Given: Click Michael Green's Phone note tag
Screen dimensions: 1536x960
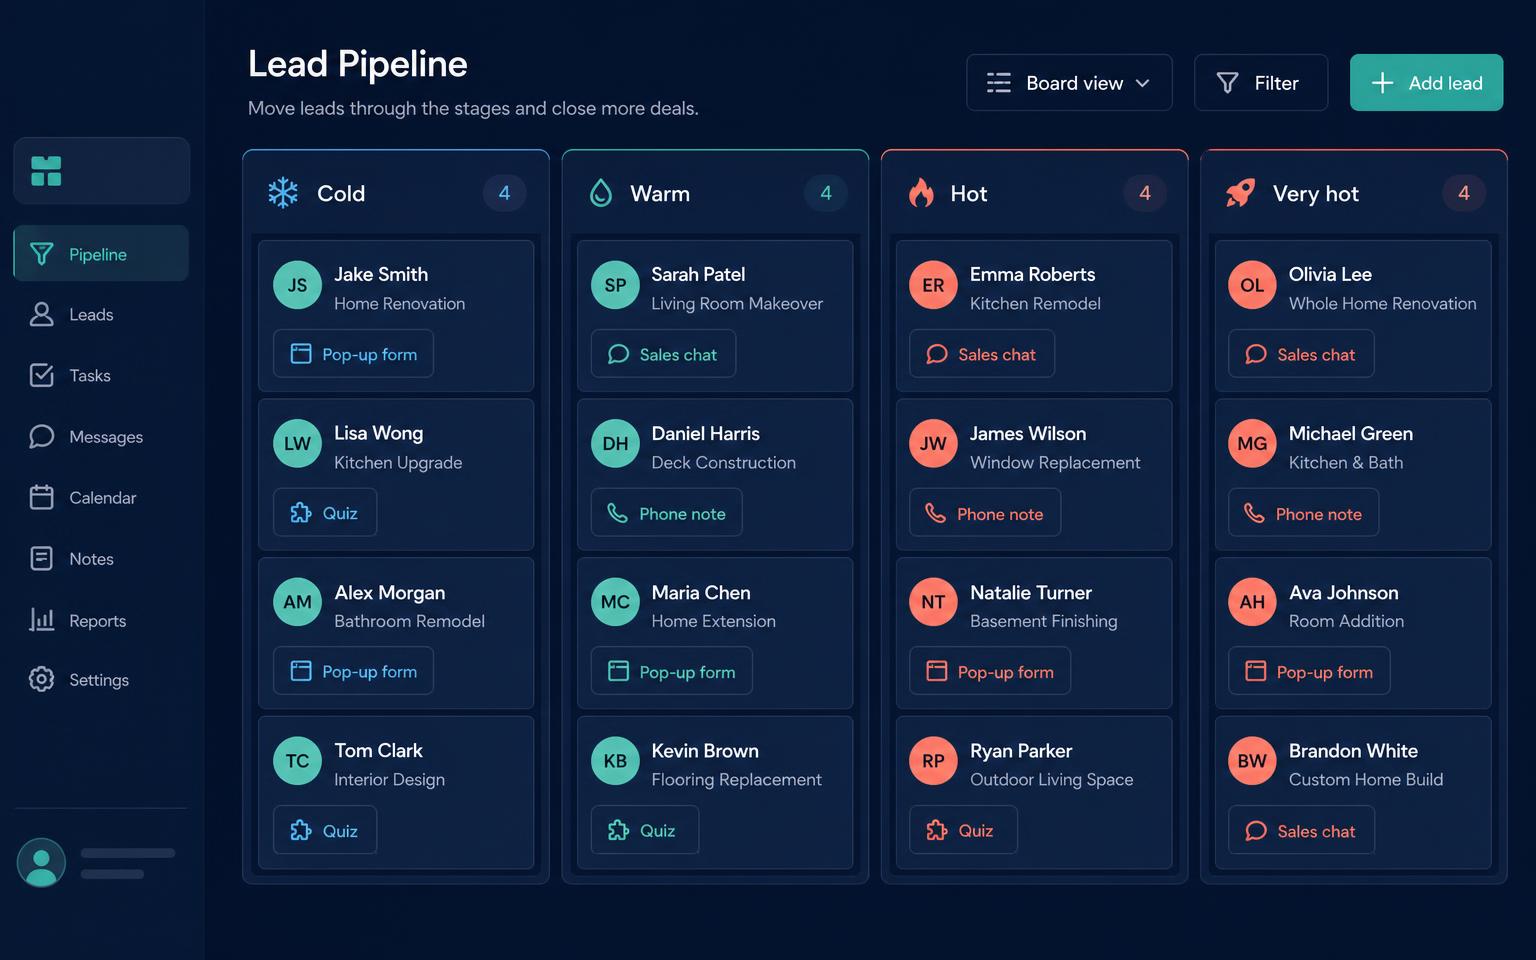Looking at the screenshot, I should tap(1304, 513).
